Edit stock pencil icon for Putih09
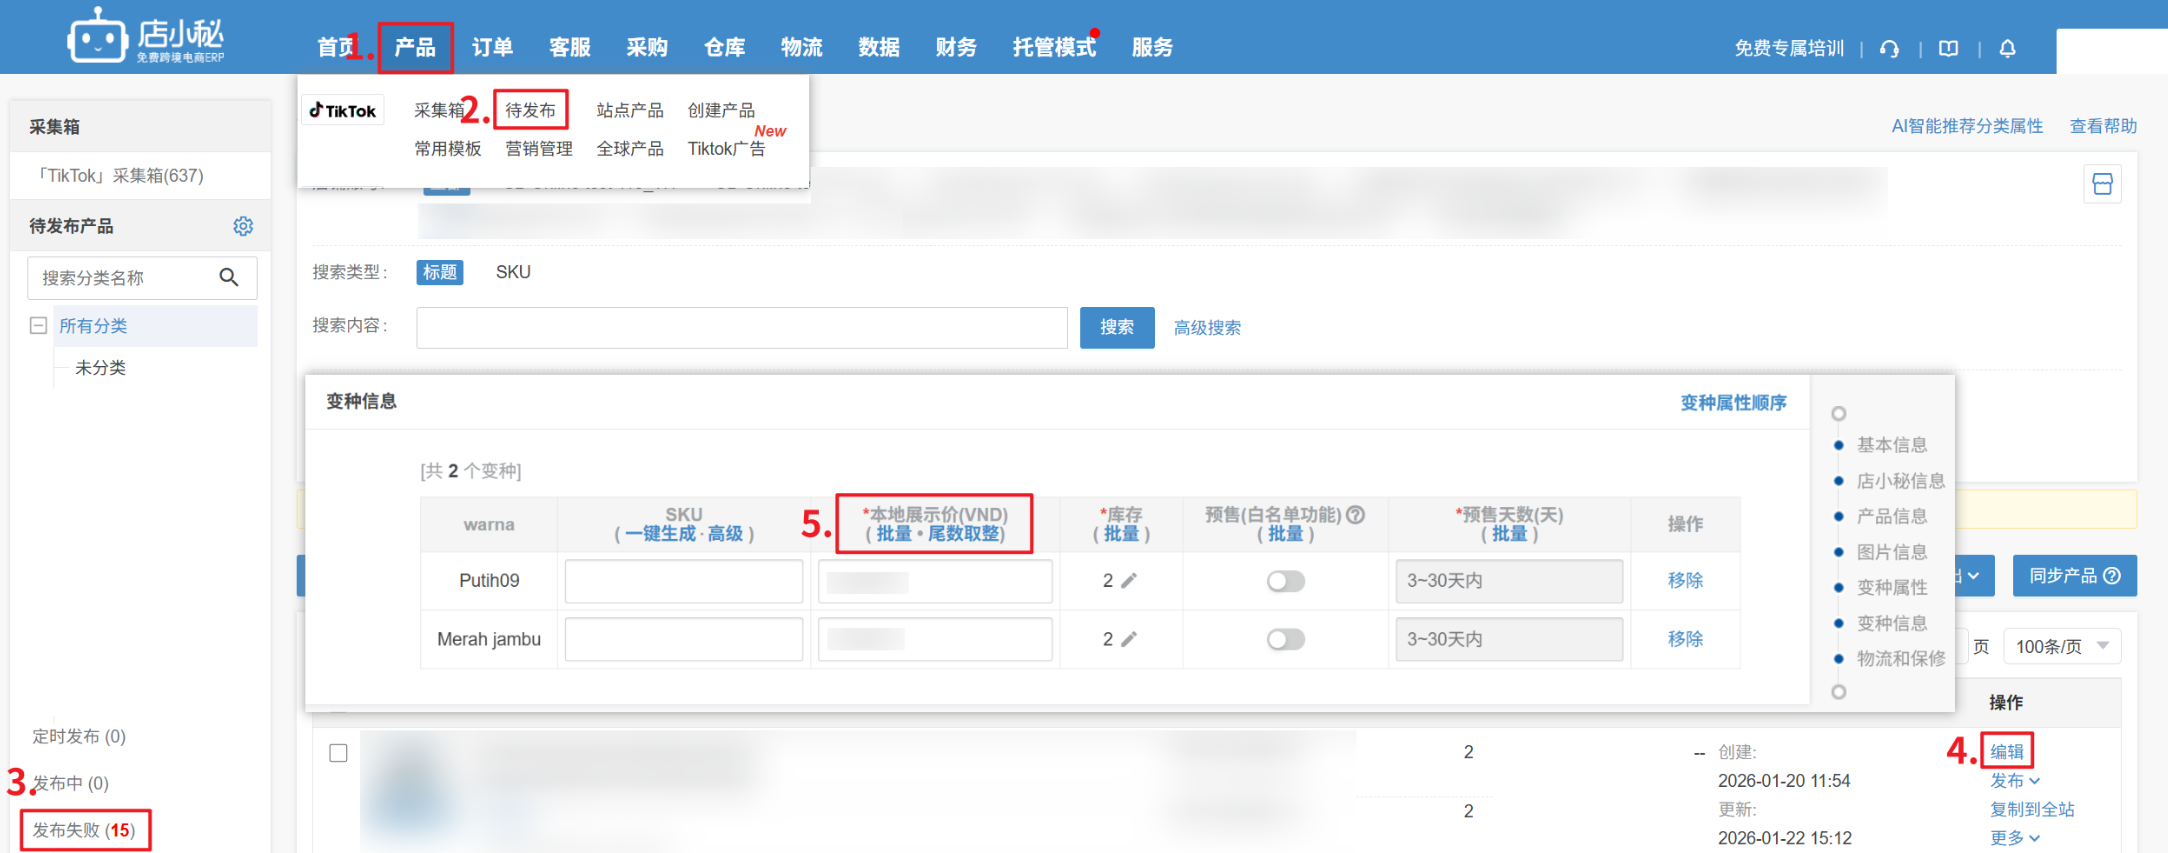Viewport: 2168px width, 853px height. [x=1129, y=581]
